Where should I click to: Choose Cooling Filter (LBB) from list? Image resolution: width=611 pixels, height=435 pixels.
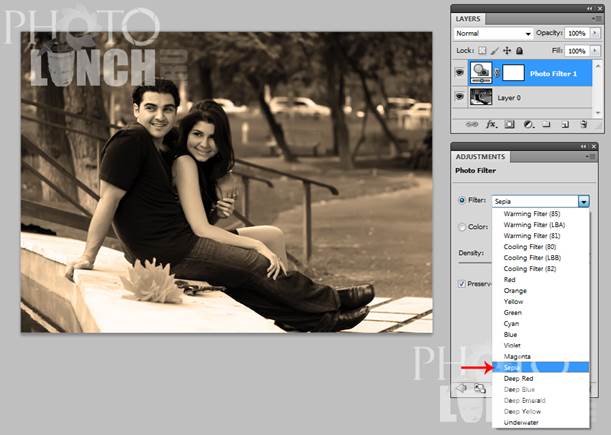click(540, 258)
